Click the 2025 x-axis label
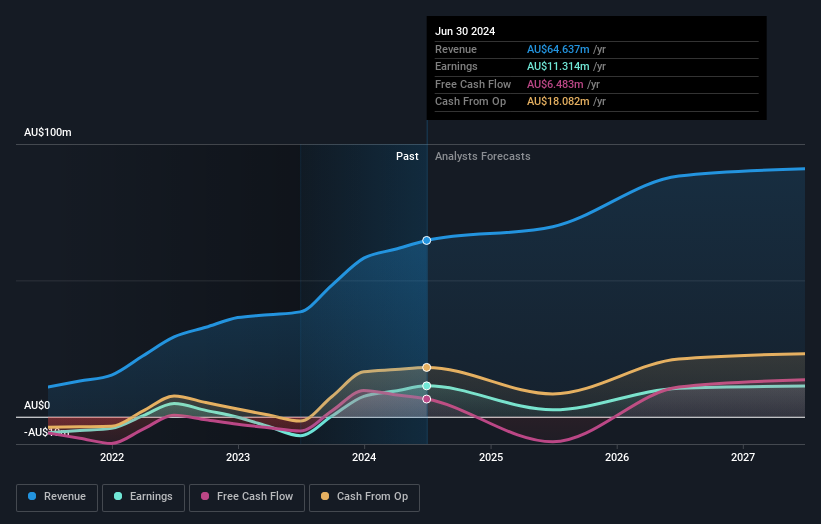 point(491,458)
